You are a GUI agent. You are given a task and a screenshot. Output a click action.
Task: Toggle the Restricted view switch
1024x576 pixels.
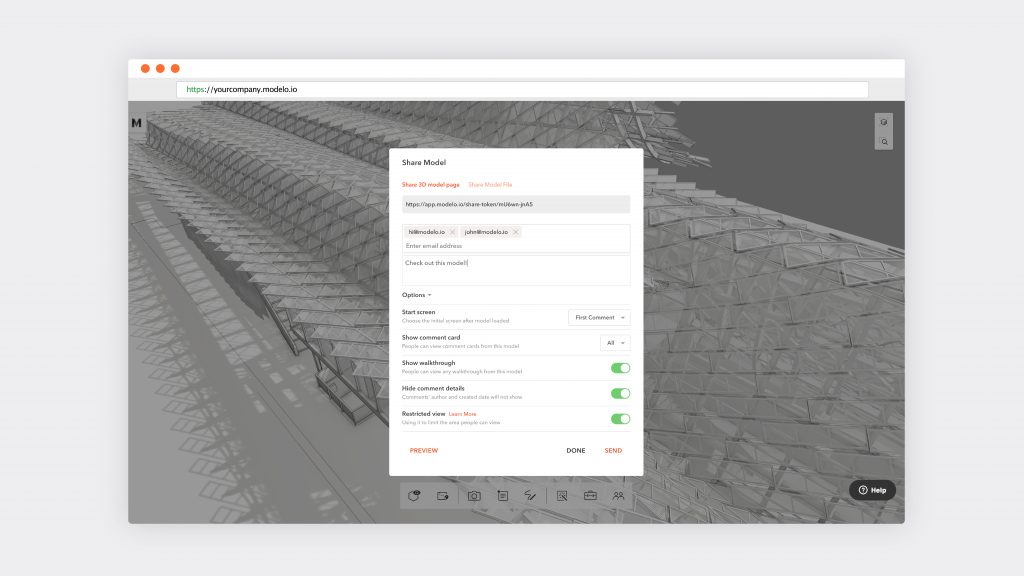coord(620,419)
